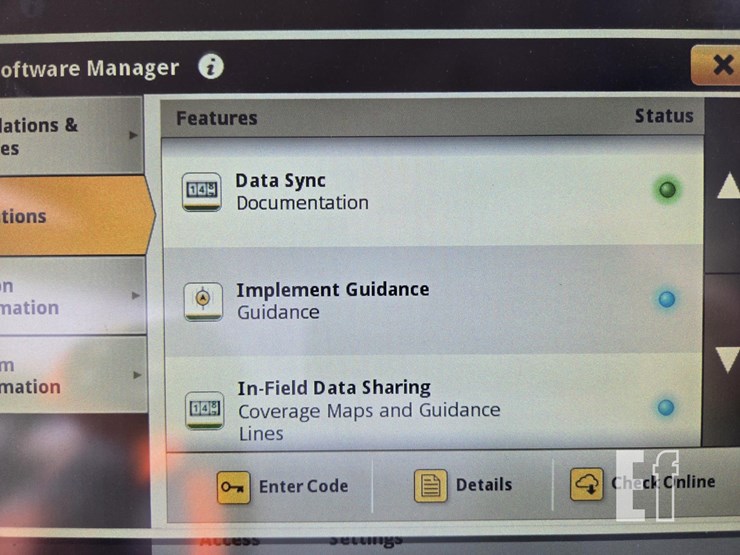Tap the cloud download Check Online icon

587,485
